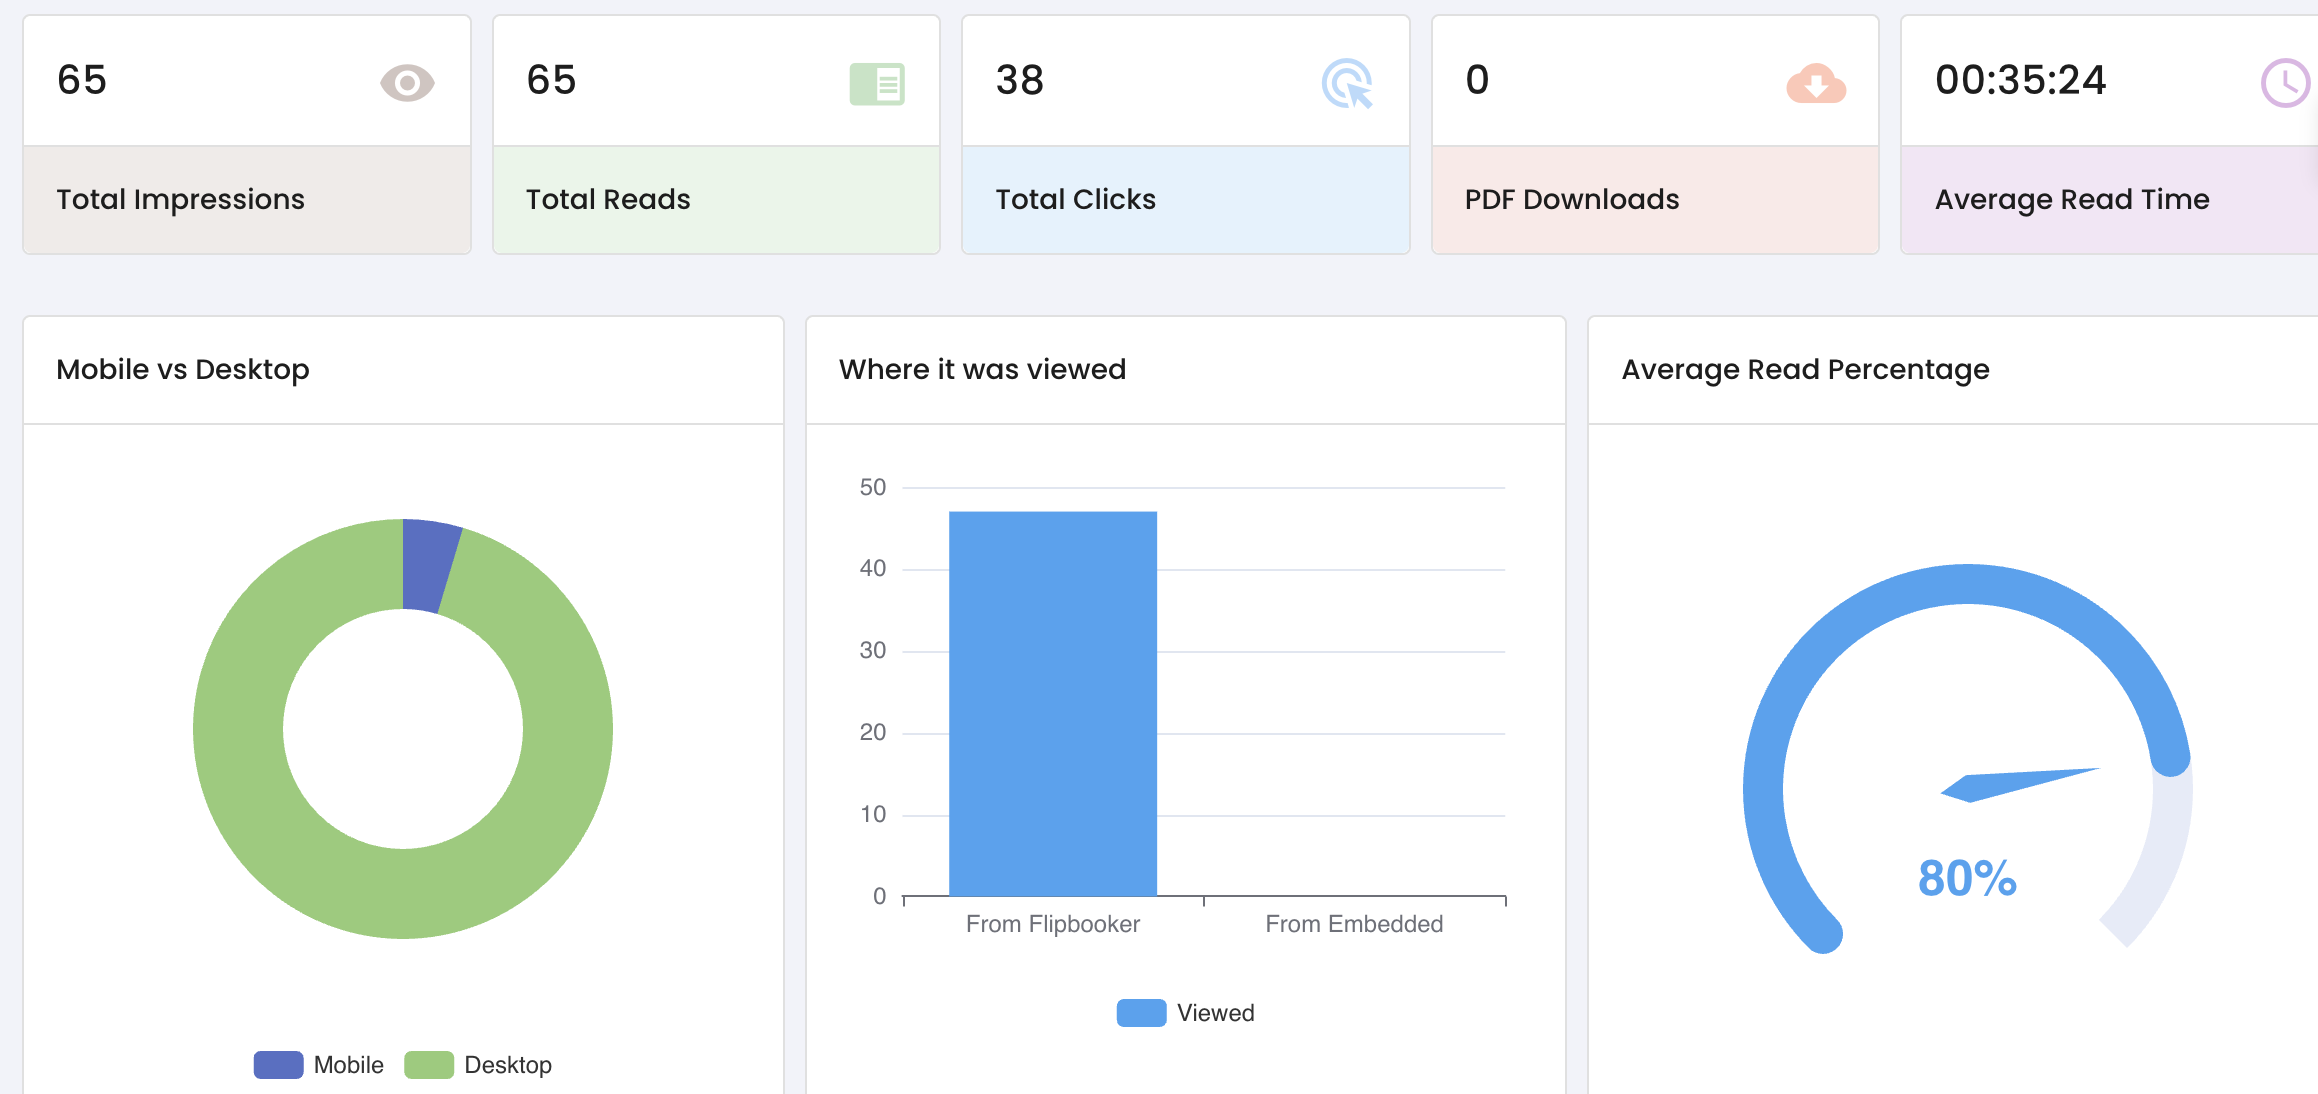
Task: Click the From Embedded axis label
Action: (x=1353, y=923)
